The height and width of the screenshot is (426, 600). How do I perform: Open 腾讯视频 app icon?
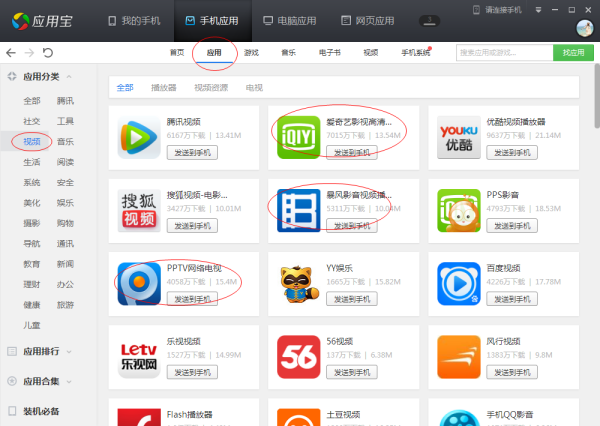point(139,137)
